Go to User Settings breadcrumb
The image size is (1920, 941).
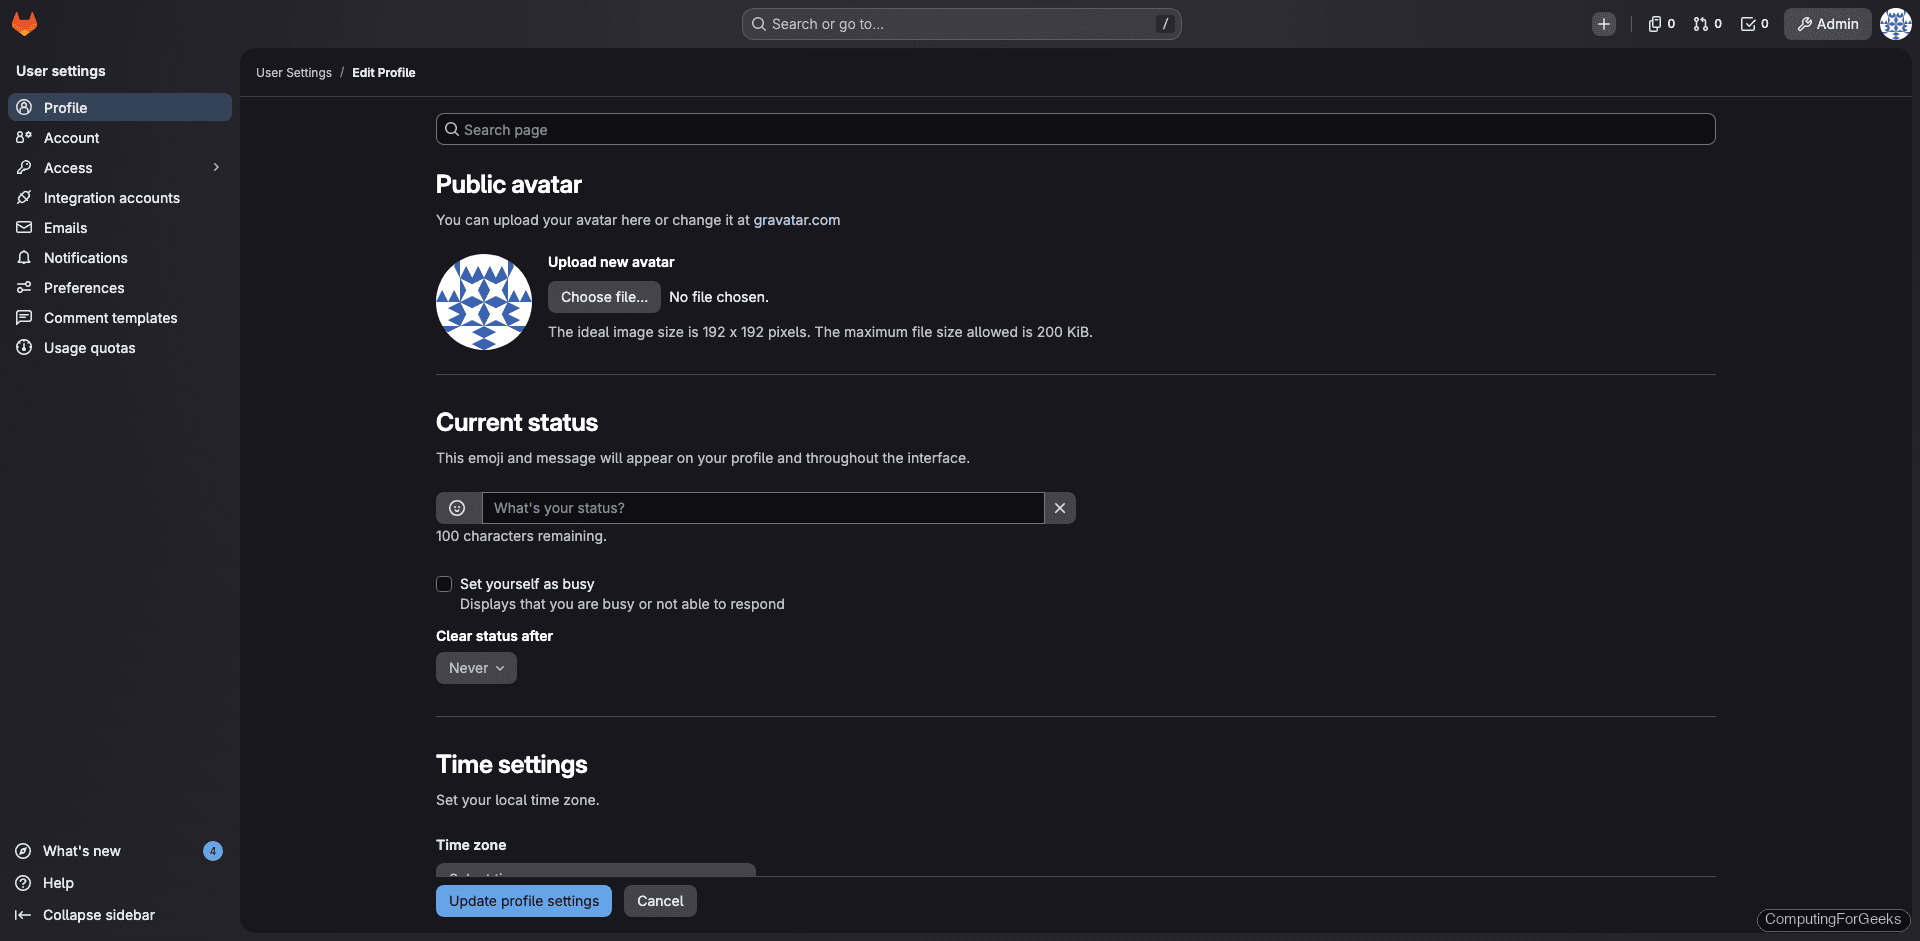click(293, 72)
